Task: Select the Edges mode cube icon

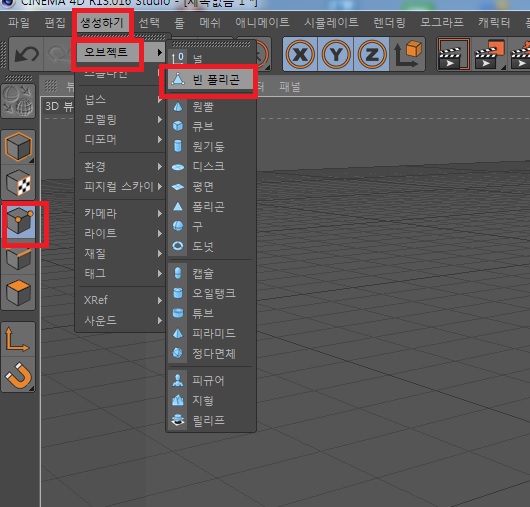Action: [18, 259]
